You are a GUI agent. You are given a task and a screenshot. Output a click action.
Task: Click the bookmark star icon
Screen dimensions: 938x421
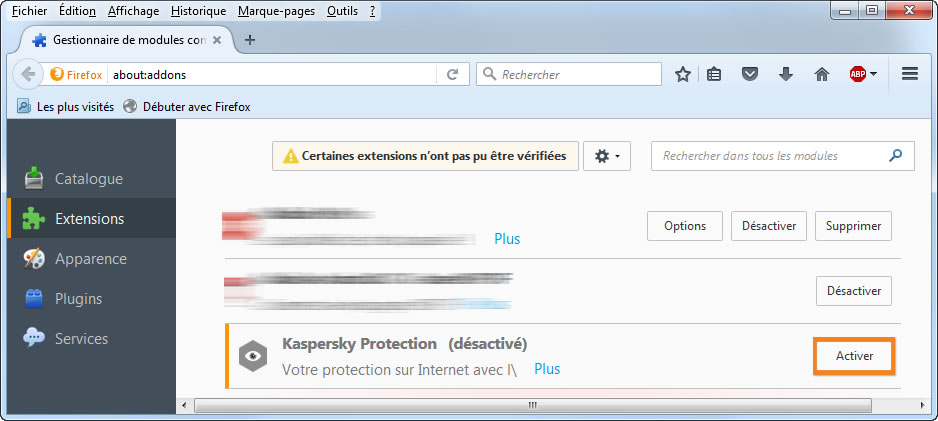point(683,74)
